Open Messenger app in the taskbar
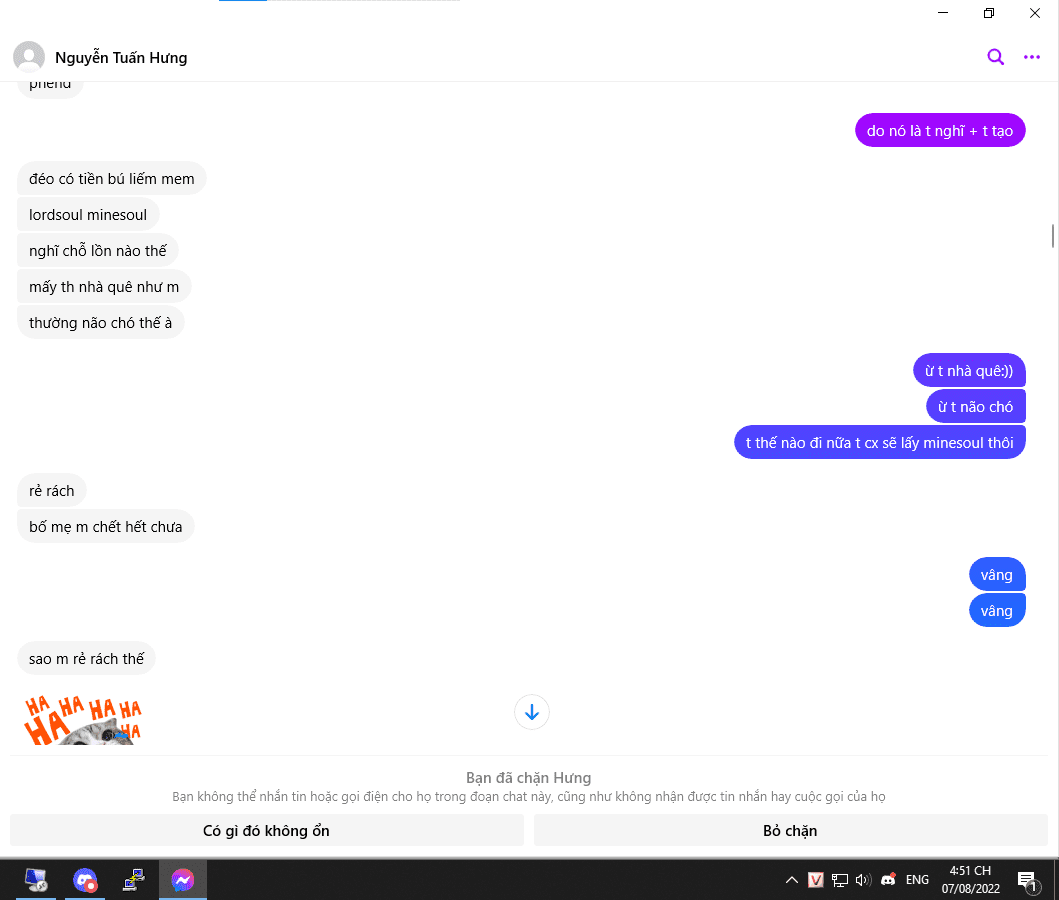The width and height of the screenshot is (1059, 900). click(x=182, y=880)
